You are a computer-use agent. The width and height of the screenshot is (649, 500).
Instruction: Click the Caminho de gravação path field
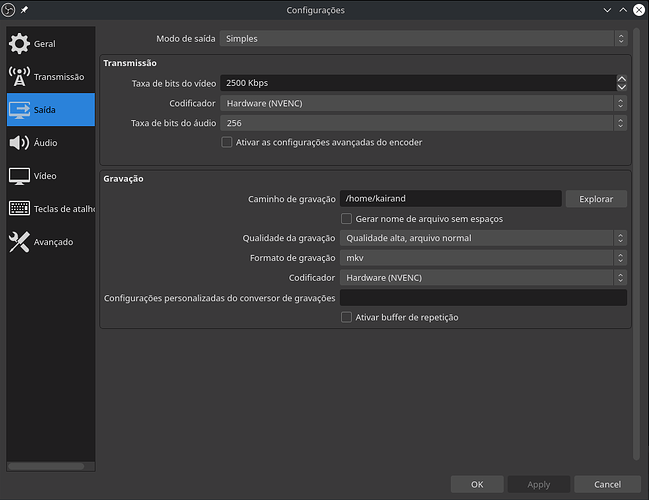click(x=450, y=199)
